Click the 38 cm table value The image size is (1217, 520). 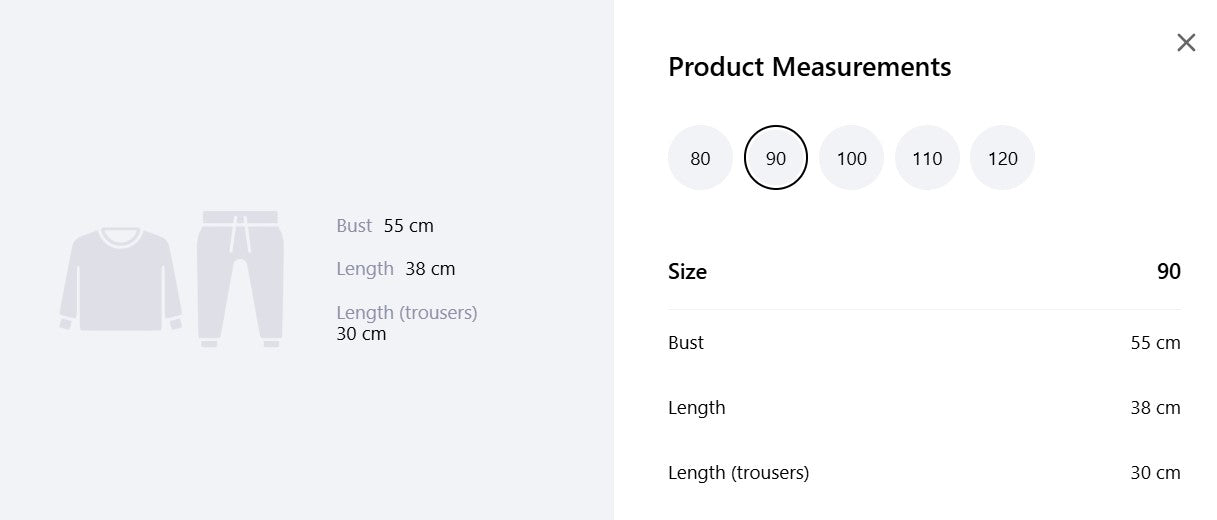[x=1155, y=408]
